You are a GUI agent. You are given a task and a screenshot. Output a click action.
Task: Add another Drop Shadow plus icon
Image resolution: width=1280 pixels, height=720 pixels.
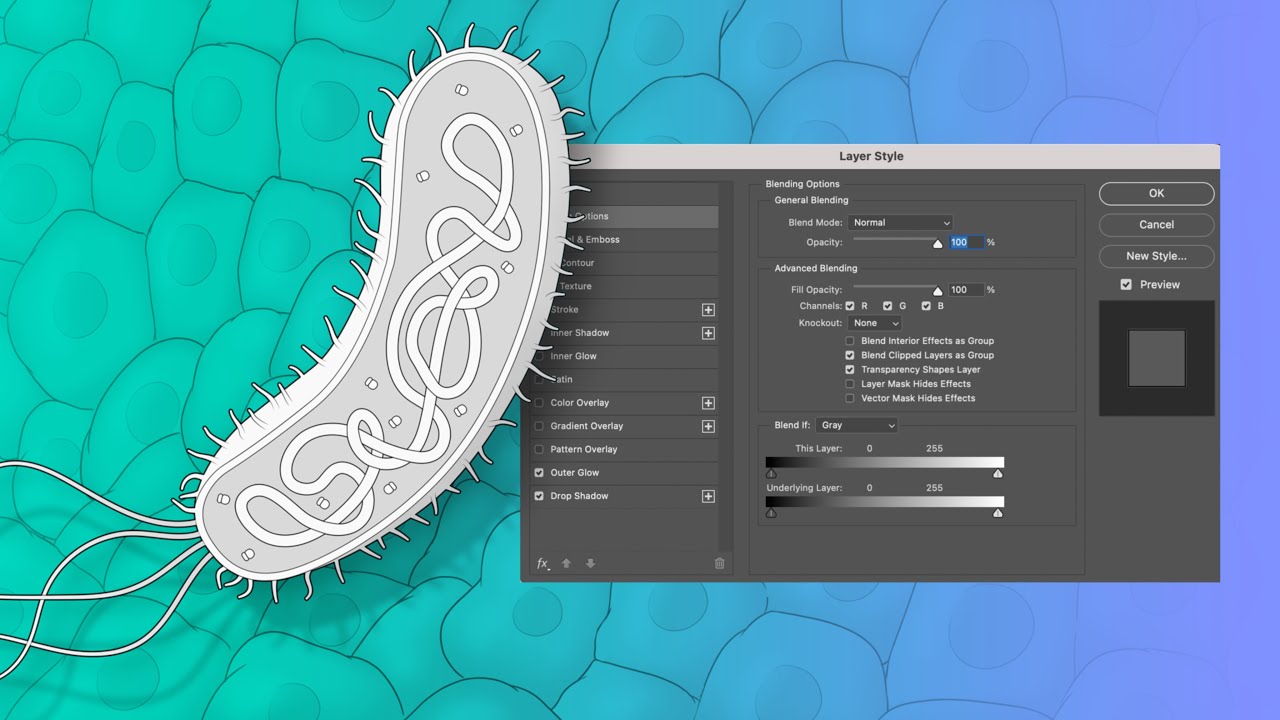(x=708, y=496)
